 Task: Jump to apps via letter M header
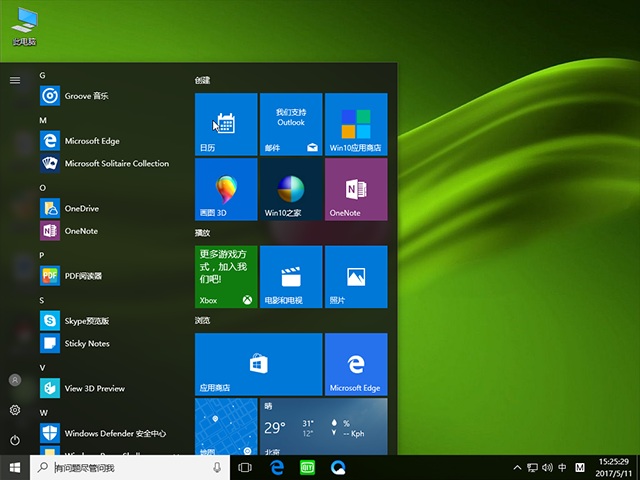click(x=44, y=120)
